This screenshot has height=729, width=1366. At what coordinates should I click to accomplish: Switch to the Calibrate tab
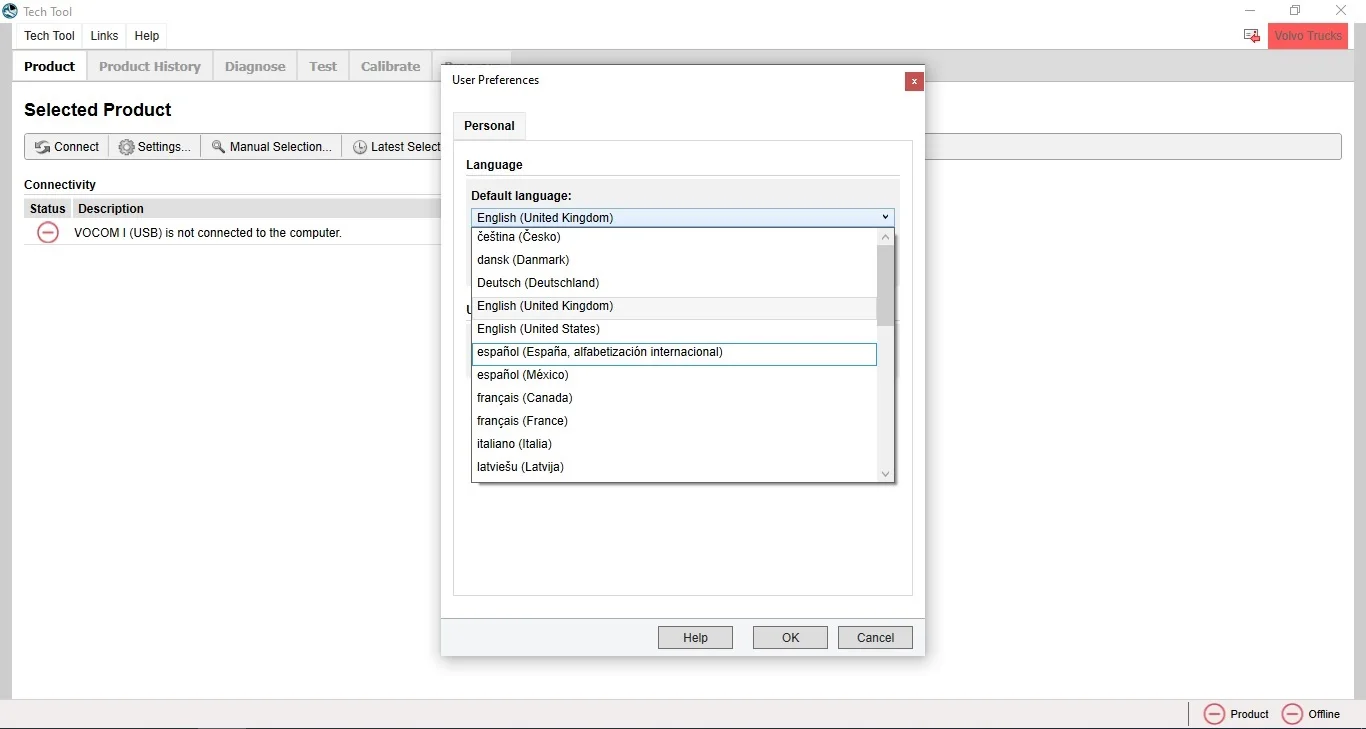pos(390,67)
